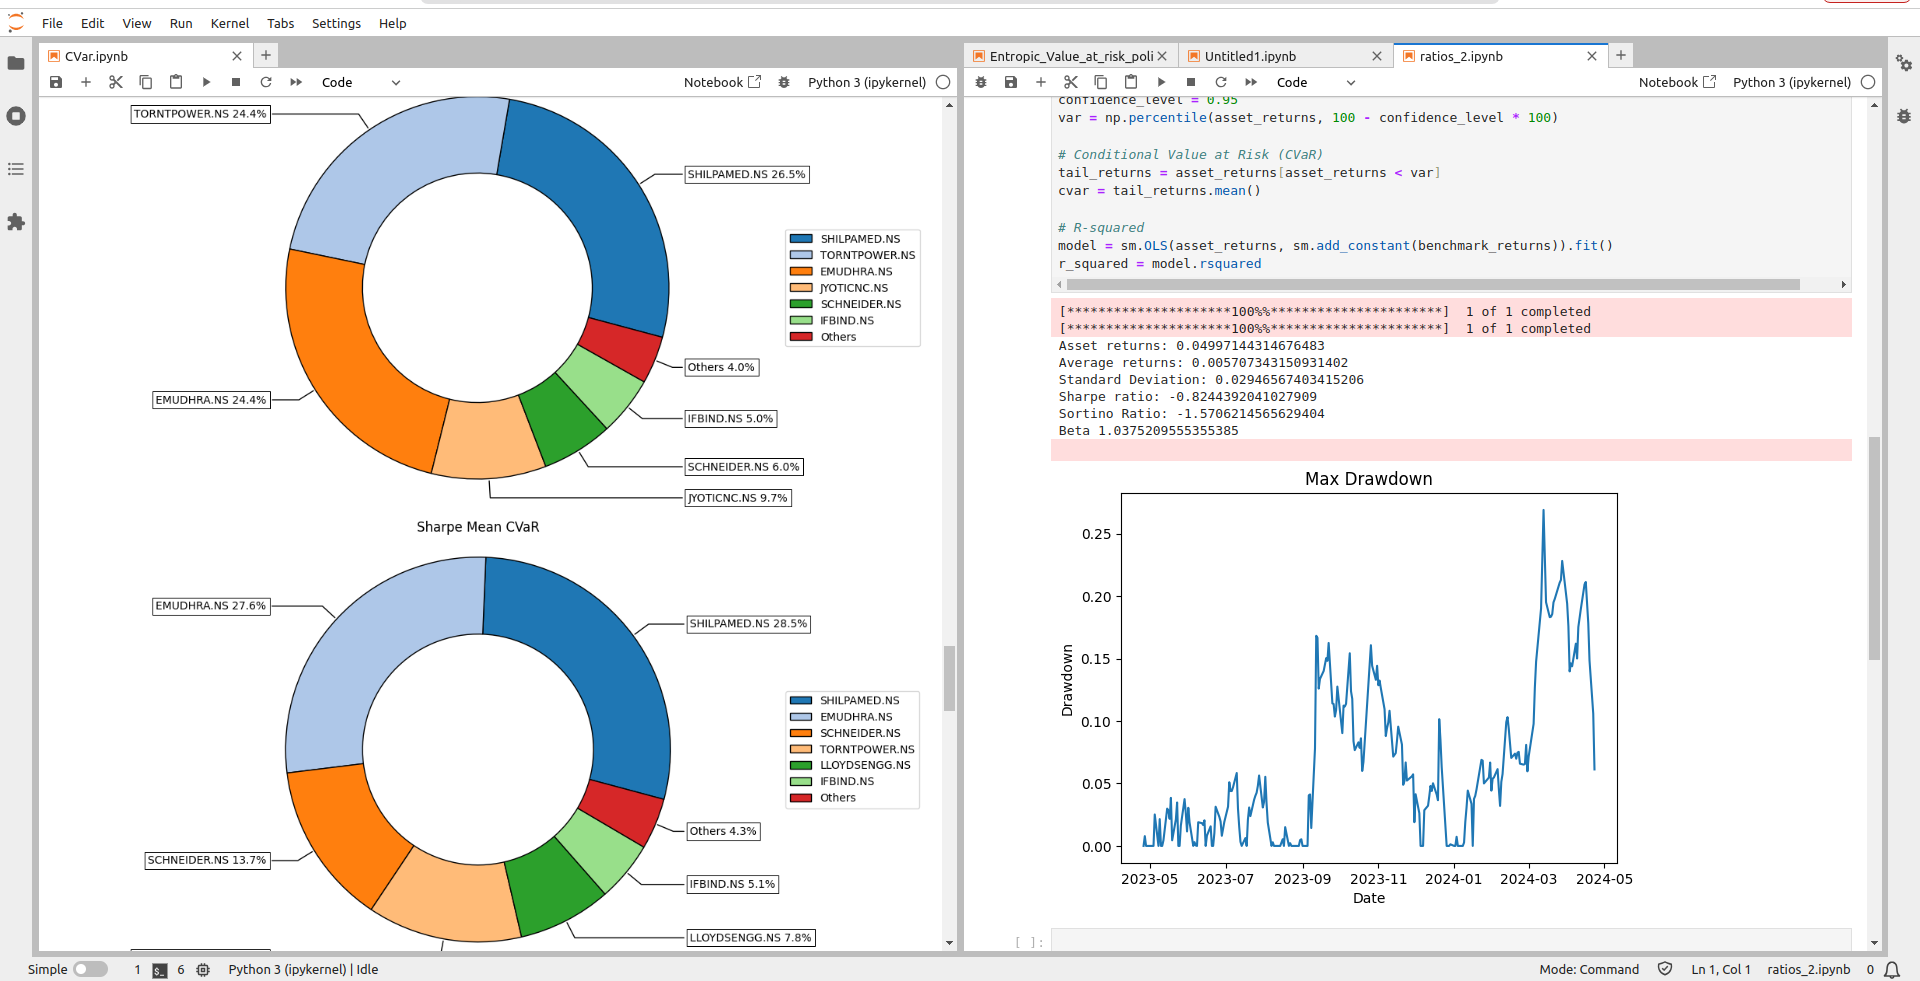The image size is (1920, 981).
Task: Open the cell type dropdown in ratios_2.ipynb
Action: pos(1315,82)
